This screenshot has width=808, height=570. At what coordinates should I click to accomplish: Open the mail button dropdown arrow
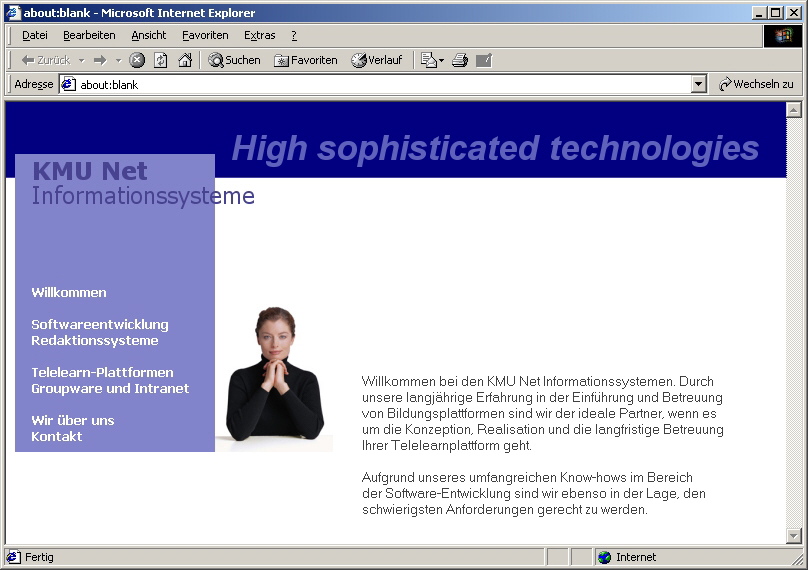point(442,60)
